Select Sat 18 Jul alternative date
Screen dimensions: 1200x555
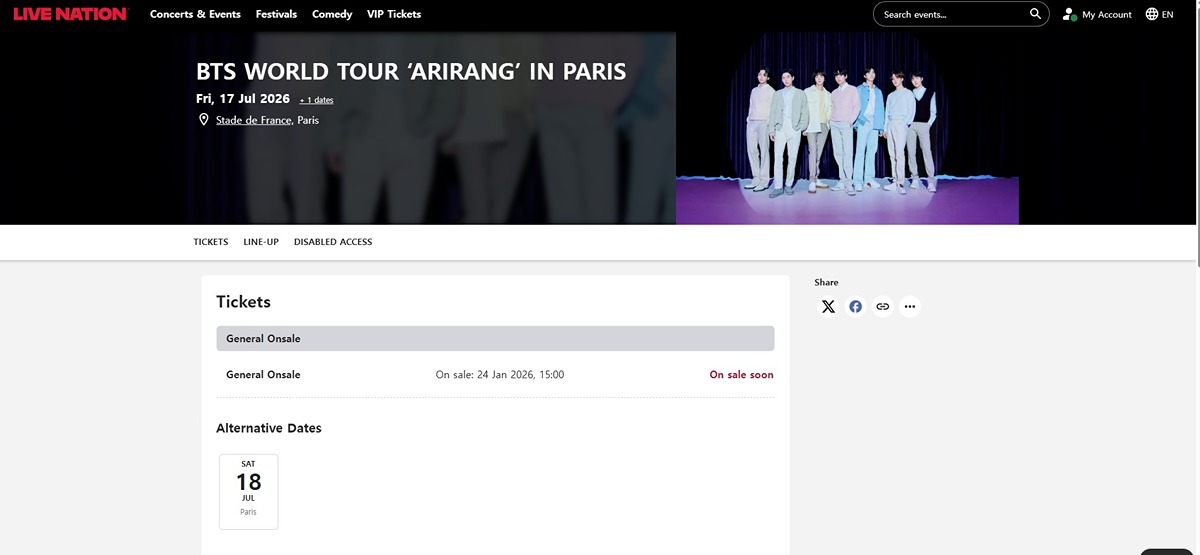(248, 491)
